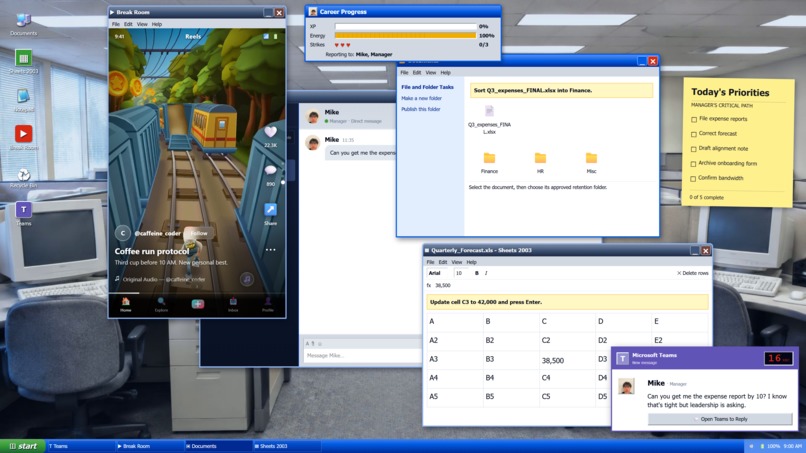806x453 pixels.
Task: Switch to Sheets 2003 in the taskbar
Action: click(286, 446)
